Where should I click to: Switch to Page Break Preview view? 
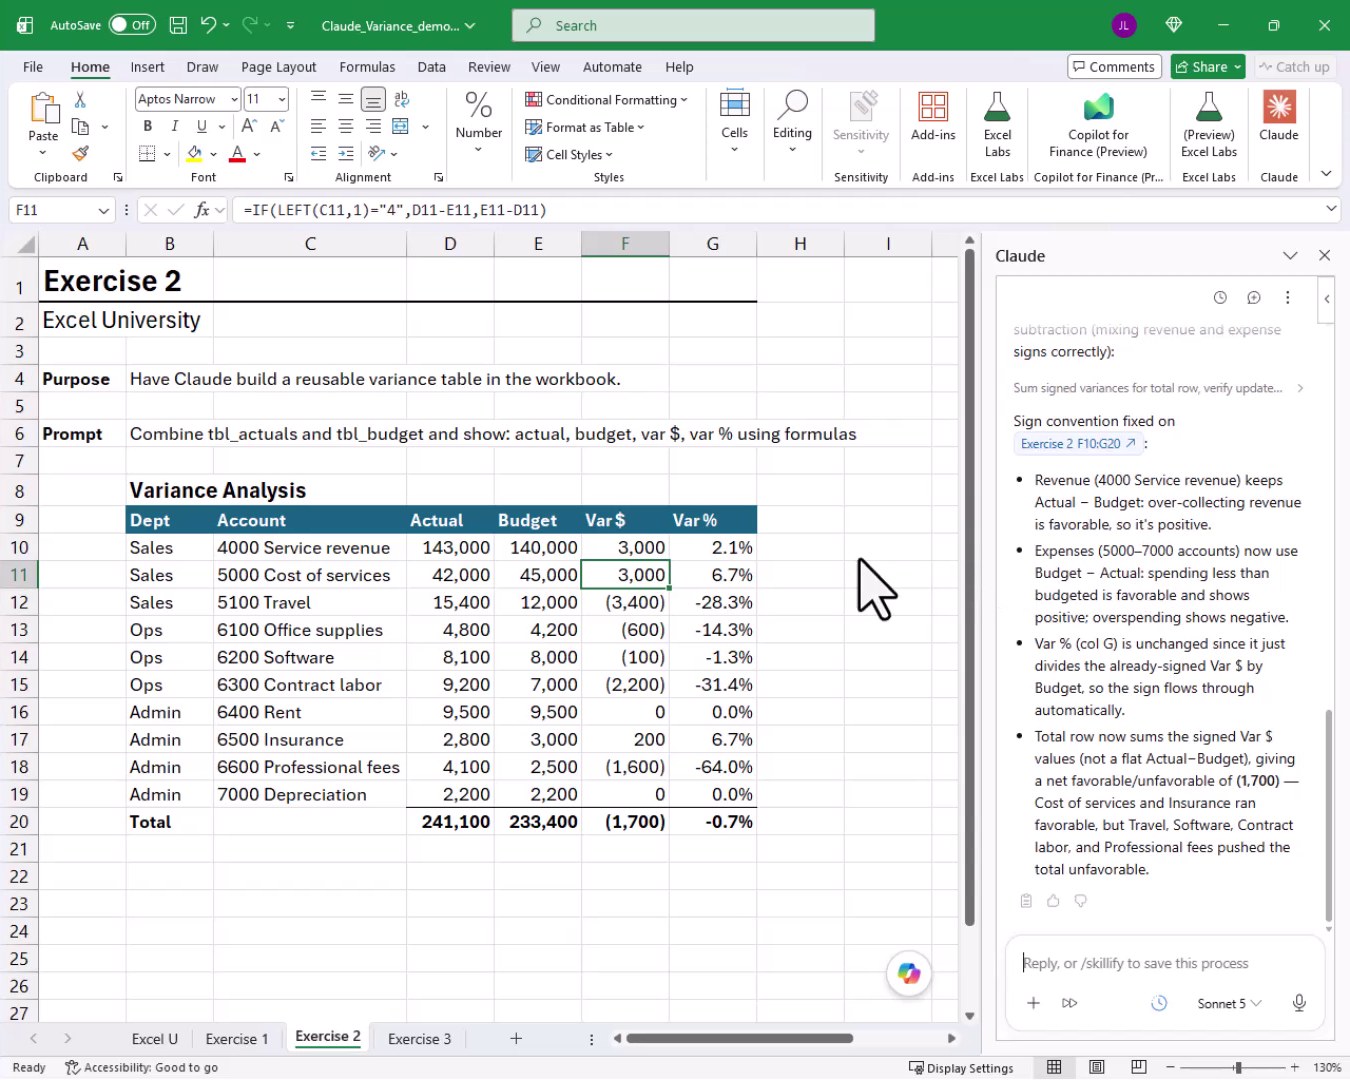point(1139,1067)
